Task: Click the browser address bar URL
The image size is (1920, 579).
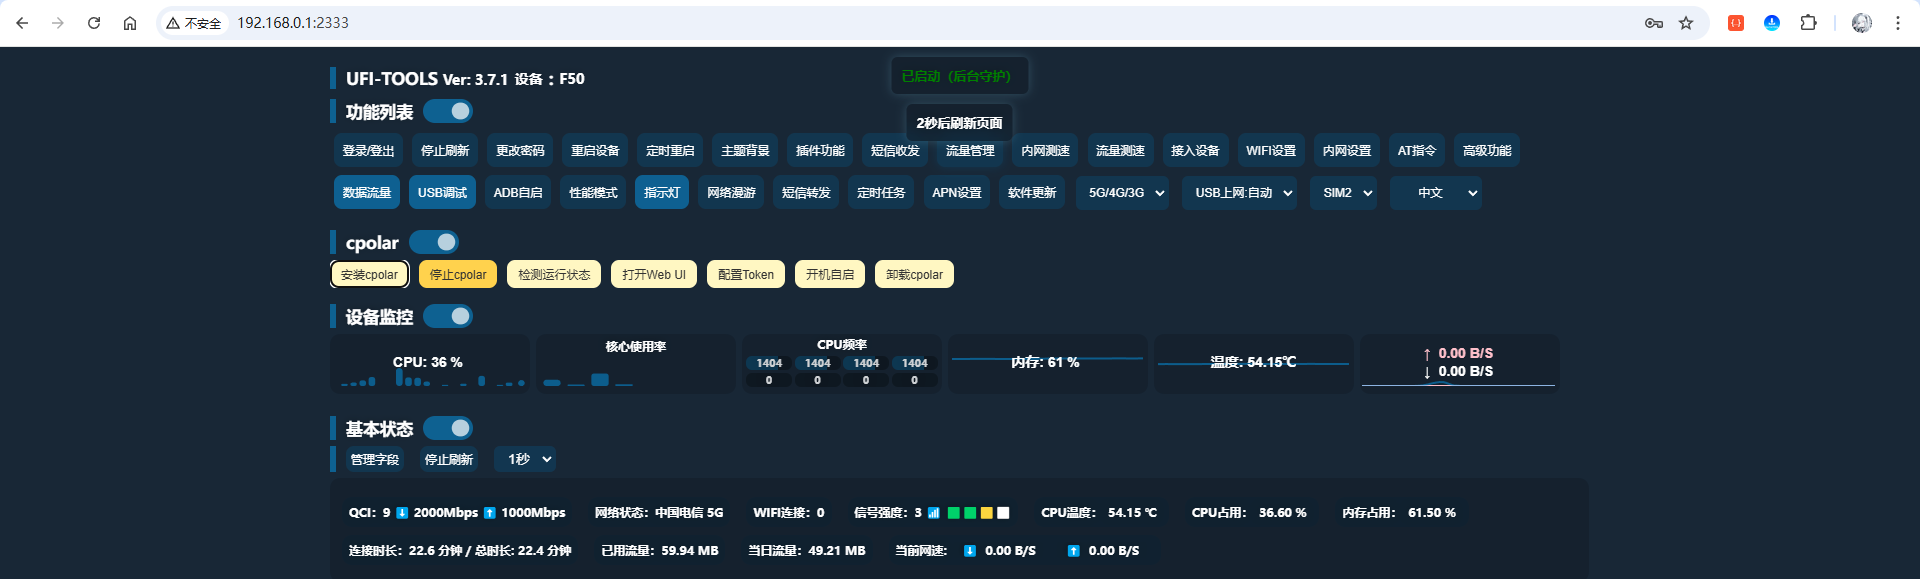Action: pos(293,23)
